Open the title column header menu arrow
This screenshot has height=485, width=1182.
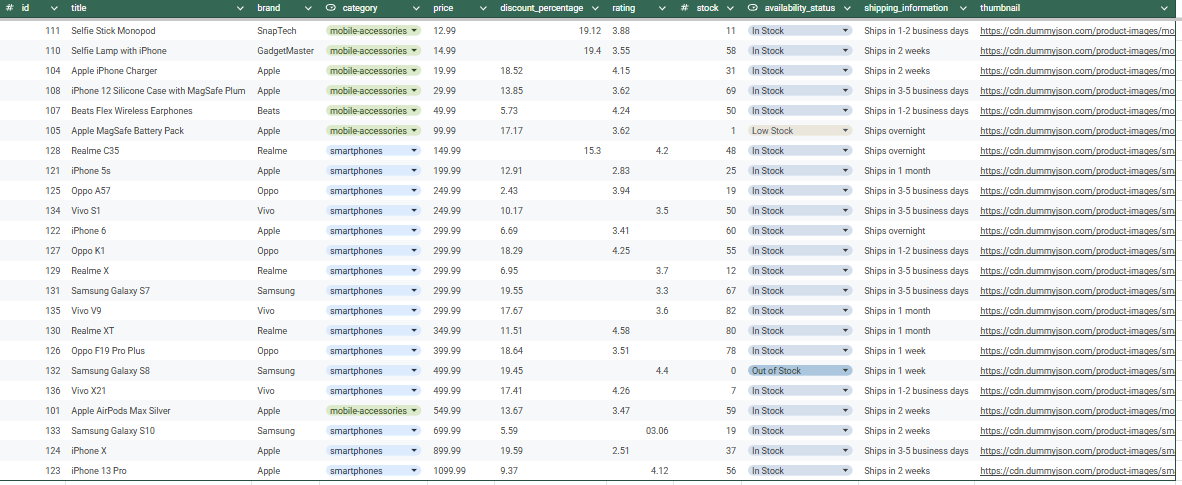pos(240,8)
